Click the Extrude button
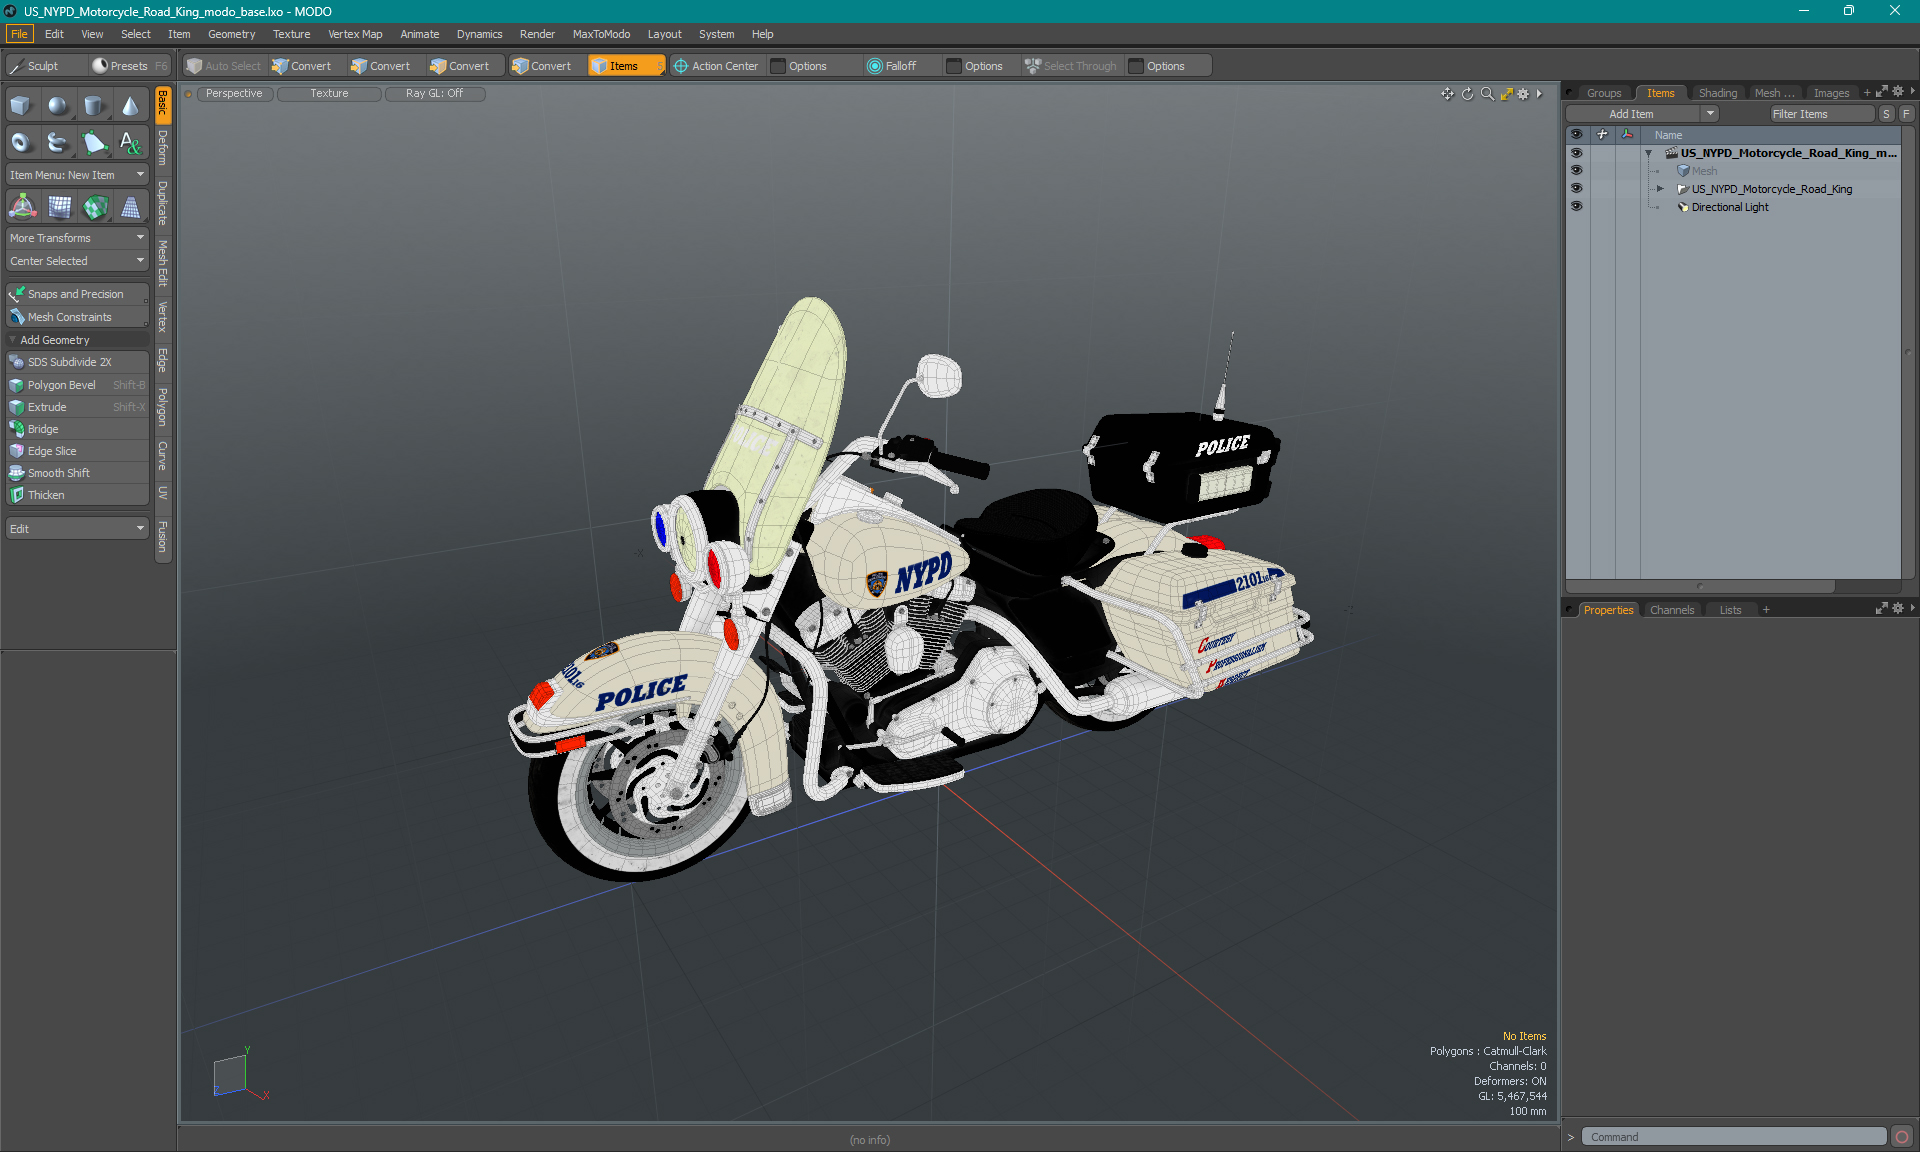Screen dimensions: 1920x1152 77,407
